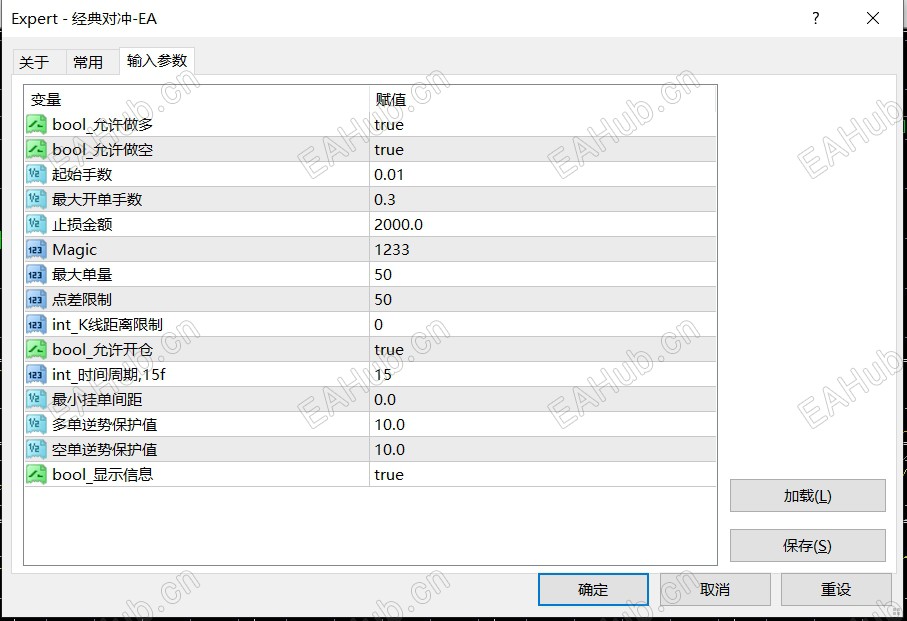
Task: Click the icon beside 最大开单手数
Action: click(x=36, y=199)
